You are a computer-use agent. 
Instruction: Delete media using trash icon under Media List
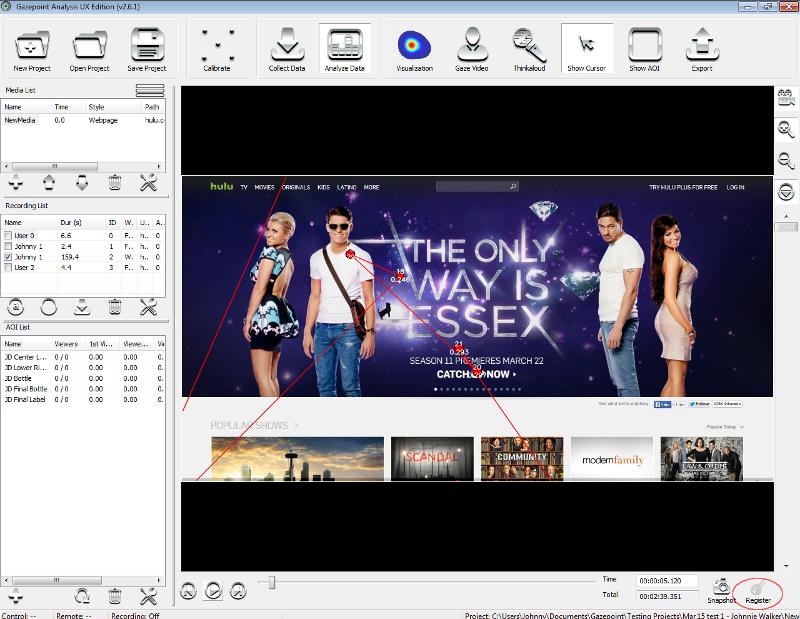point(115,182)
